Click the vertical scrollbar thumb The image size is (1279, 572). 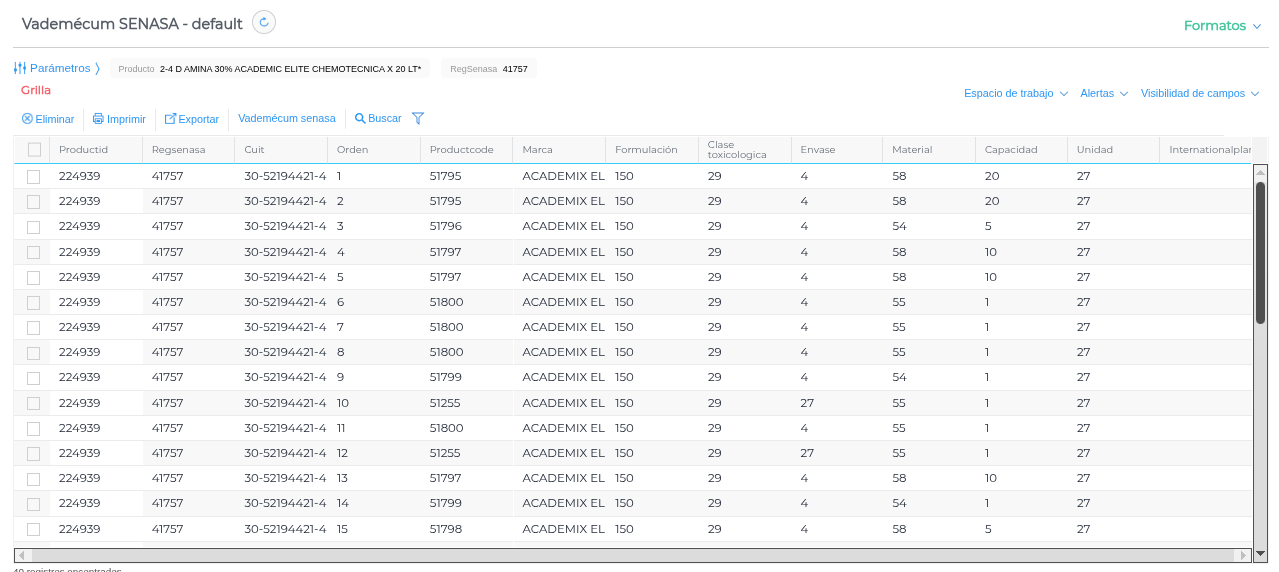click(x=1260, y=250)
